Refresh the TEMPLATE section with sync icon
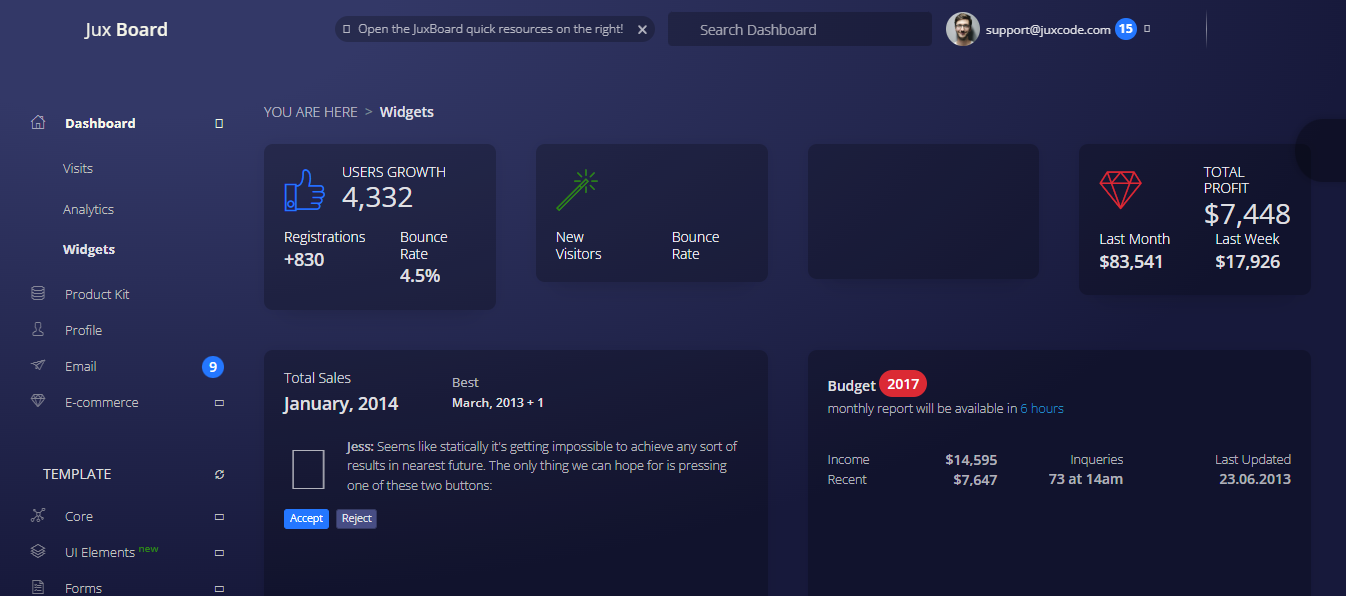 tap(219, 474)
